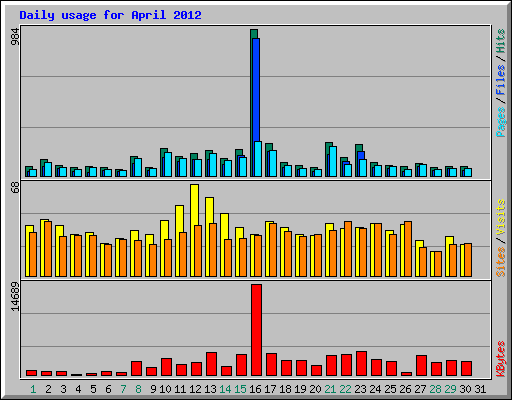Click green day label 15 on the x-axis
This screenshot has height=400, width=512.
click(x=240, y=389)
